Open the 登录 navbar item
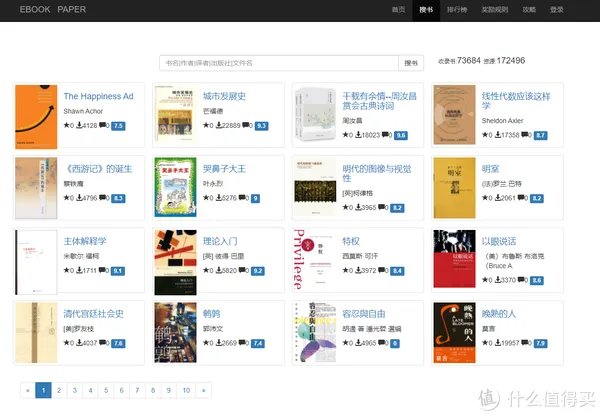Image resolution: width=600 pixels, height=416 pixels. (556, 10)
